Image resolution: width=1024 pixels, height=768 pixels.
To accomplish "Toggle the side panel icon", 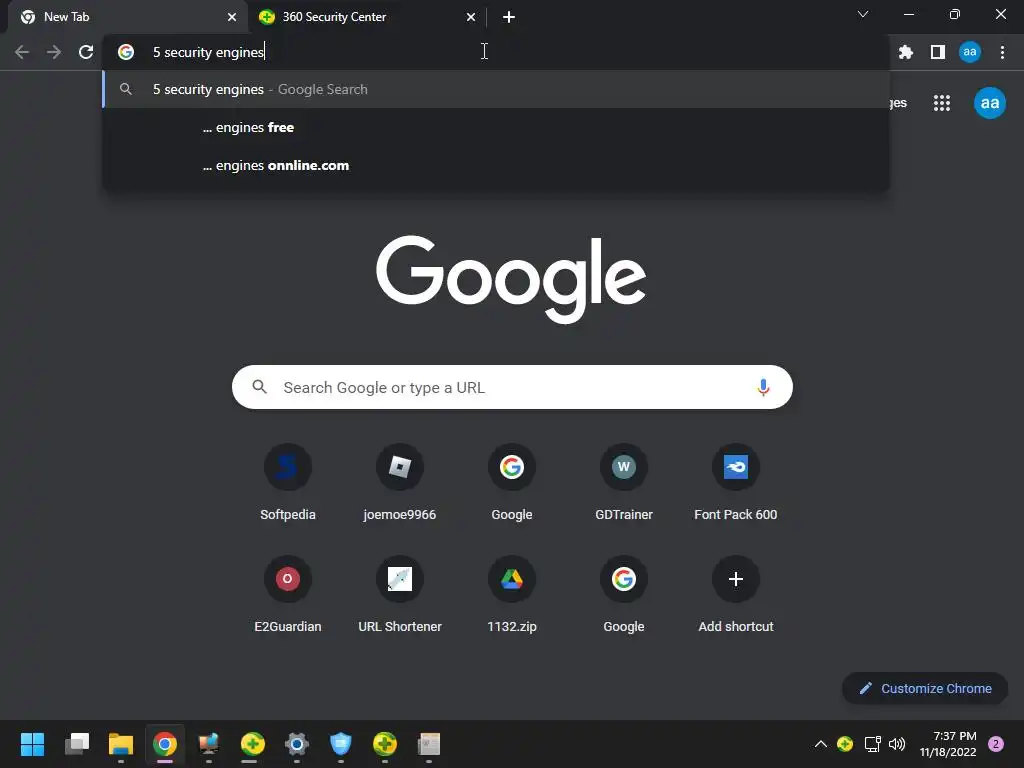I will point(938,52).
